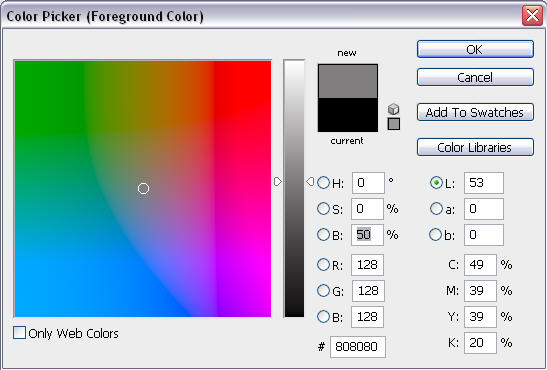Click the hex code field 808080

pyautogui.click(x=358, y=347)
